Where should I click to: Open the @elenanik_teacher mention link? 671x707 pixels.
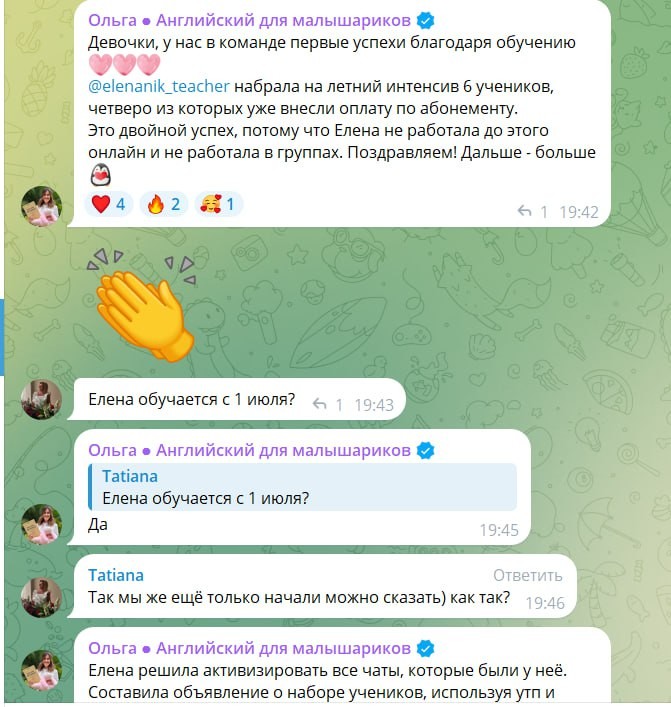click(159, 86)
